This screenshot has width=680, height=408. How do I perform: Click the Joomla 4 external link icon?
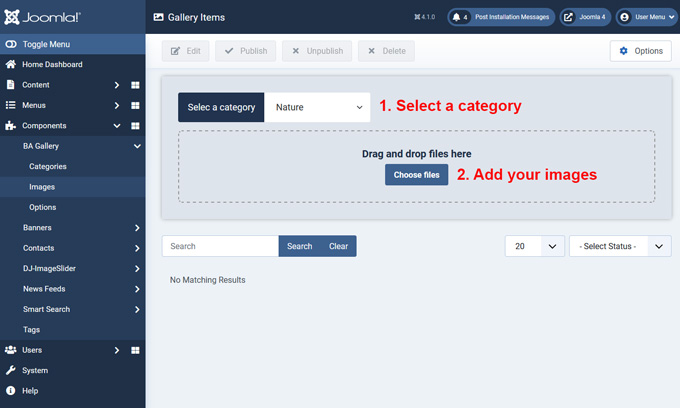pos(568,17)
